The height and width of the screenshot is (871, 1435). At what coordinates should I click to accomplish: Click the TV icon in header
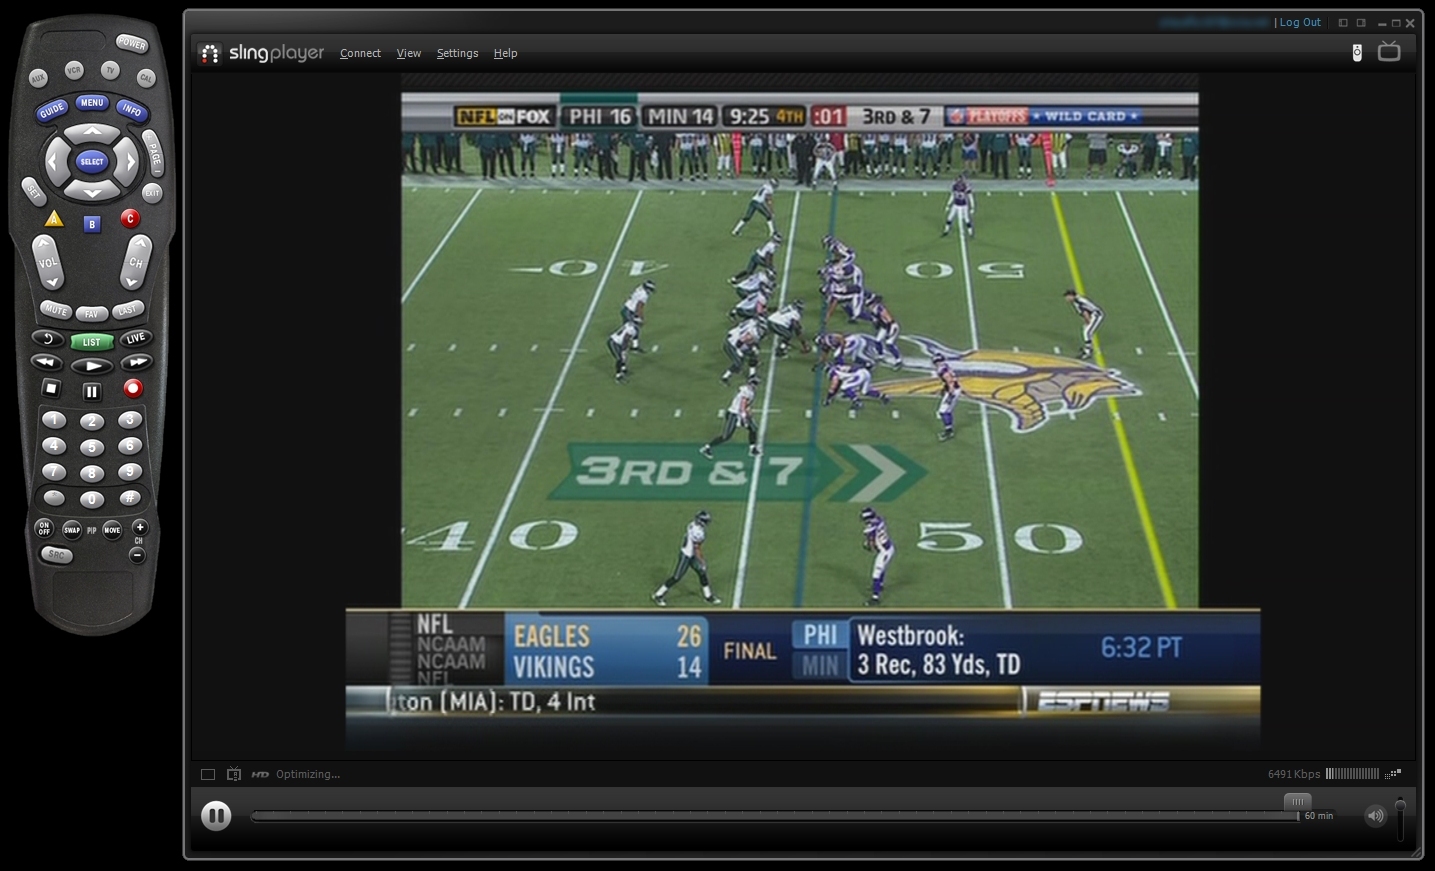coord(1389,51)
